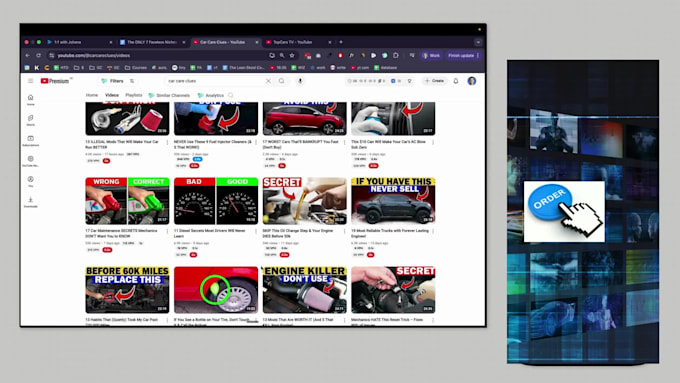Open the ENGINE KILLER DON'T USE thumbnail
The height and width of the screenshot is (383, 680).
304,290
